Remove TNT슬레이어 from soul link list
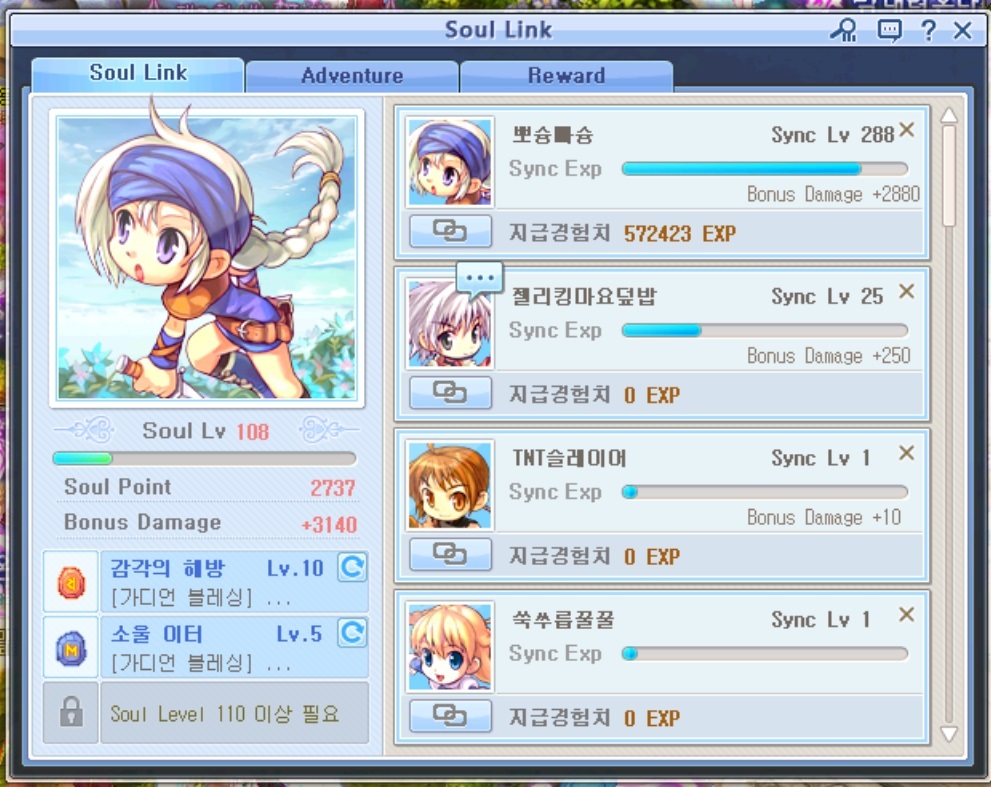This screenshot has height=787, width=991. [906, 453]
